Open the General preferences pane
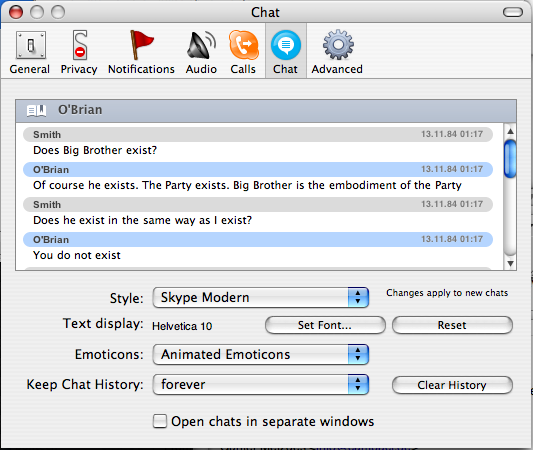Viewport: 533px width, 450px height. [30, 52]
